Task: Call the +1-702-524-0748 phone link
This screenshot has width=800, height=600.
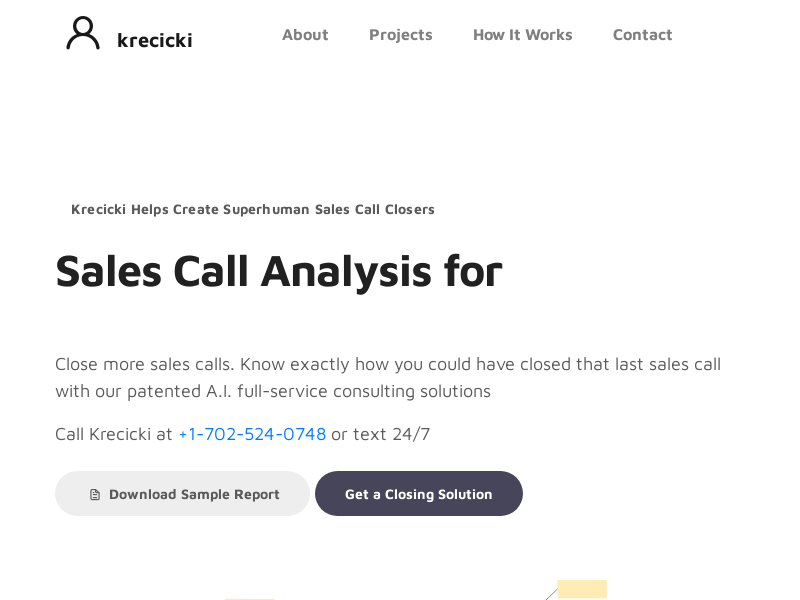Action: point(252,434)
